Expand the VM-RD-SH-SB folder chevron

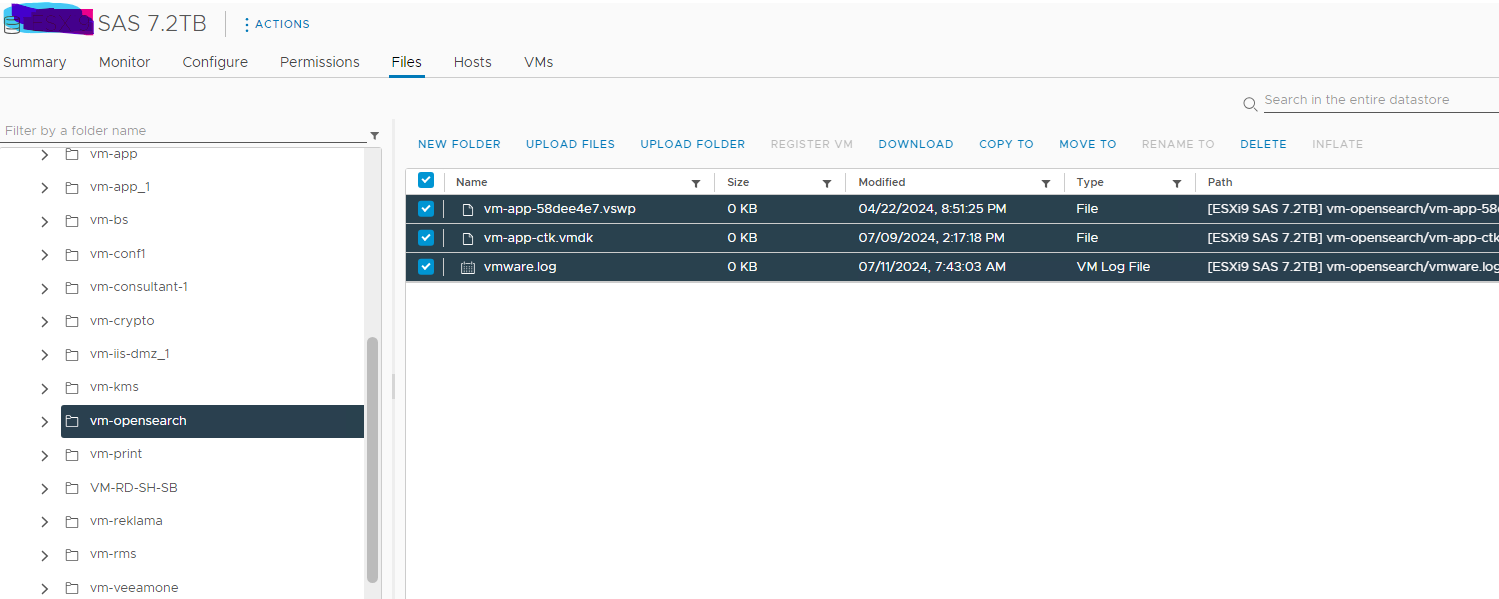coord(44,487)
